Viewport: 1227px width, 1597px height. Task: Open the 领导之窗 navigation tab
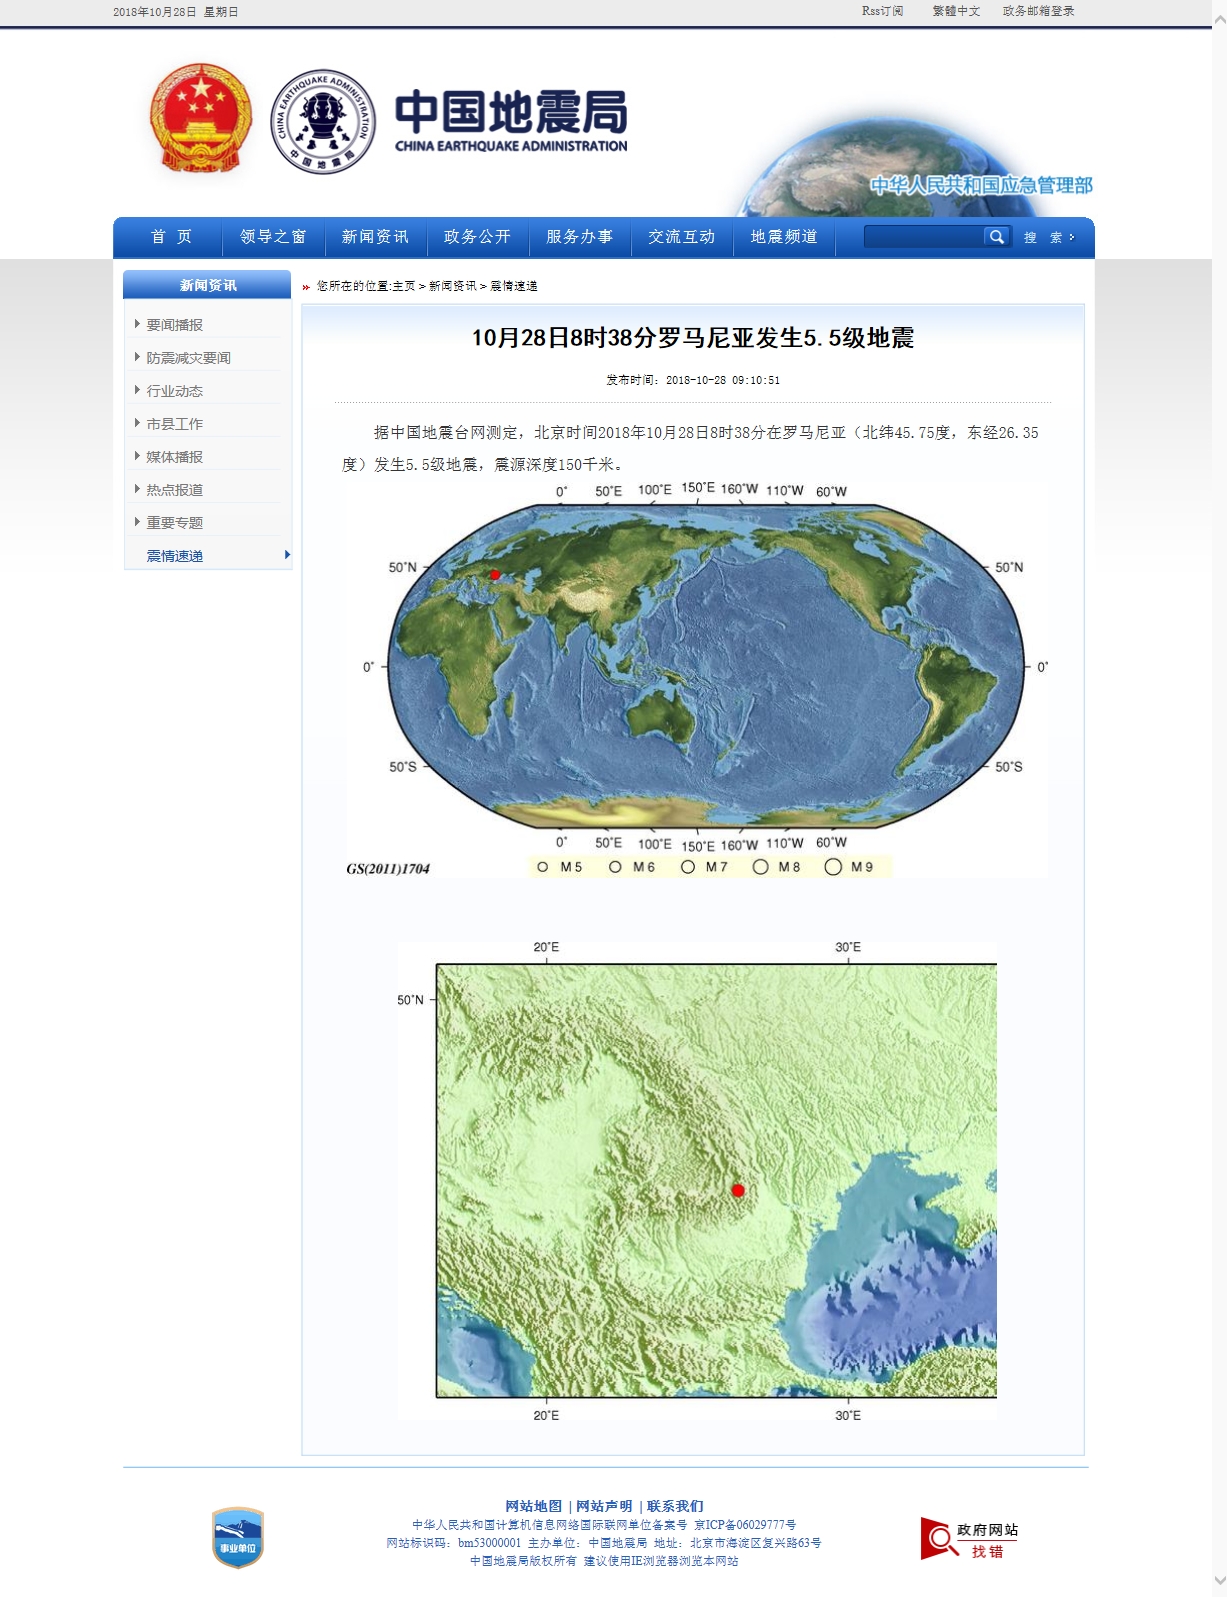coord(273,237)
